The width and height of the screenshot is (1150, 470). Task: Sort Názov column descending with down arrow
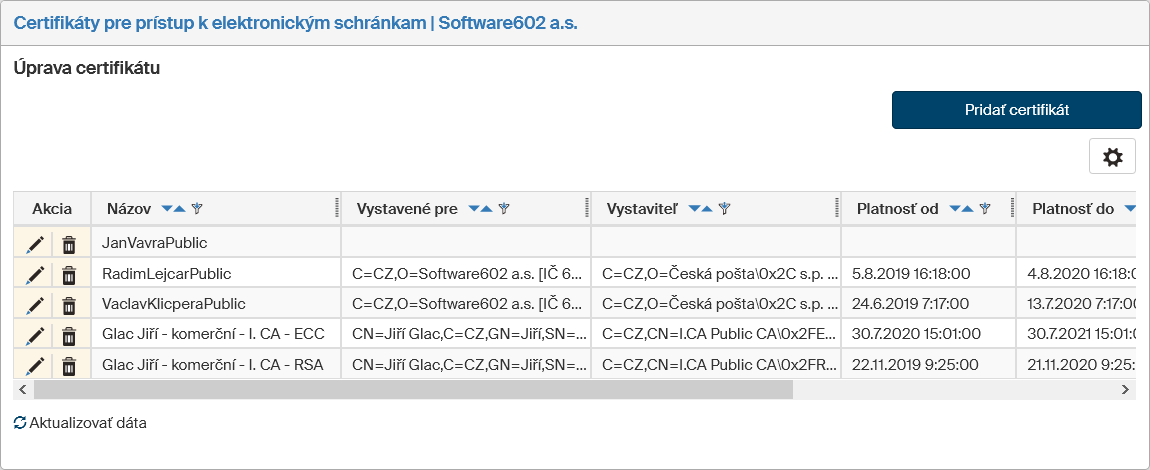pyautogui.click(x=167, y=209)
